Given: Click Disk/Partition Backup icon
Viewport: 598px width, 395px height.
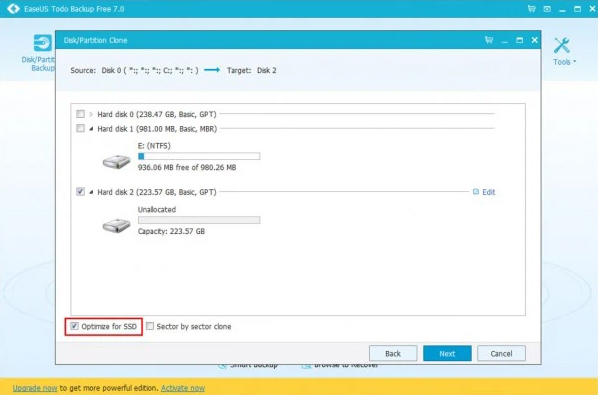Looking at the screenshot, I should (43, 43).
